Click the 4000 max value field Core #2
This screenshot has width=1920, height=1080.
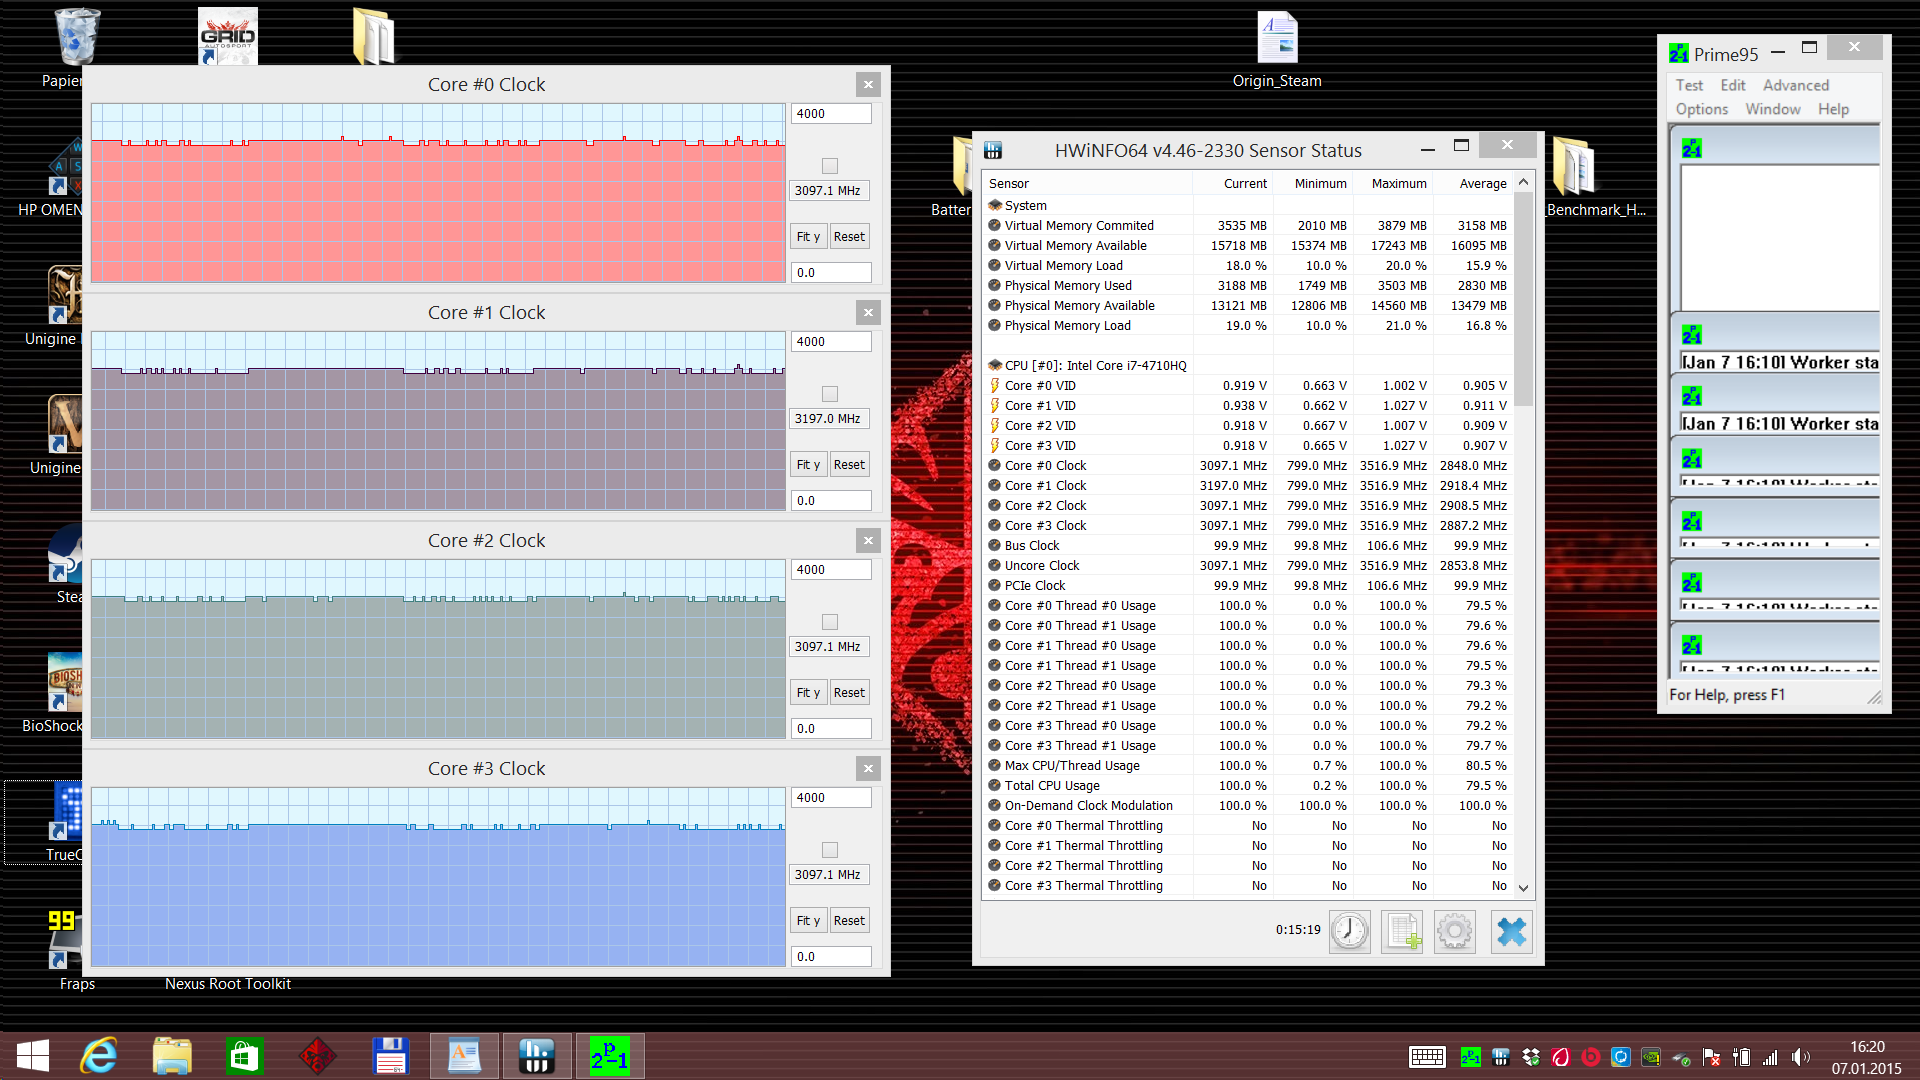tap(830, 570)
